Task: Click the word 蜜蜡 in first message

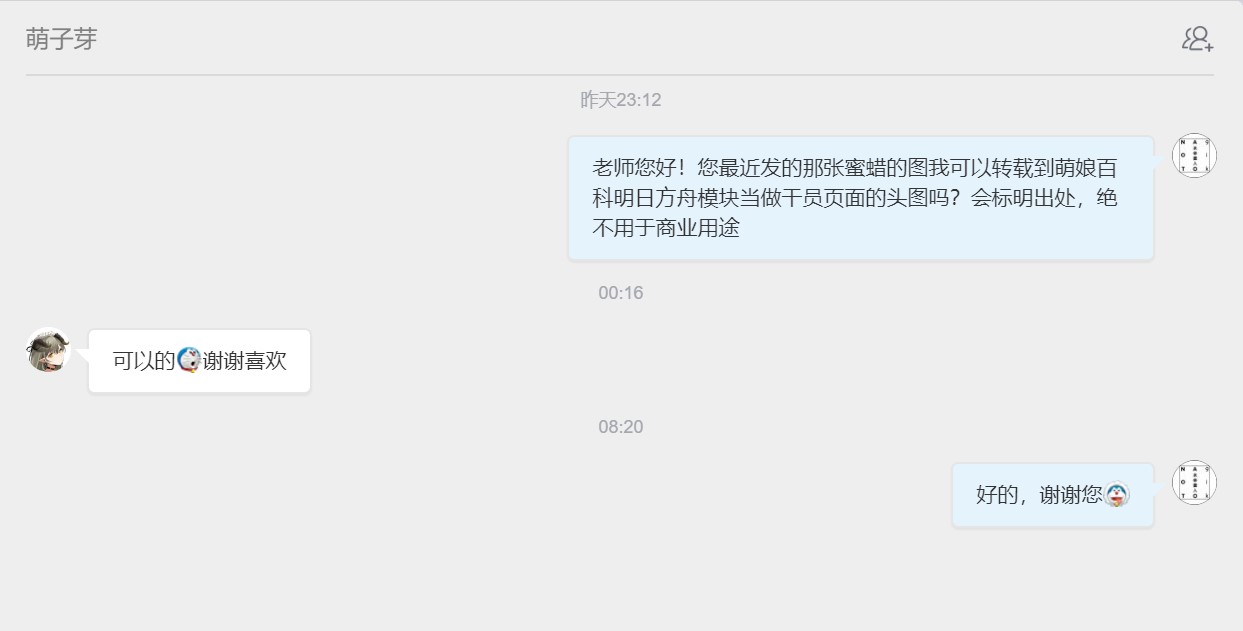Action: (x=863, y=167)
